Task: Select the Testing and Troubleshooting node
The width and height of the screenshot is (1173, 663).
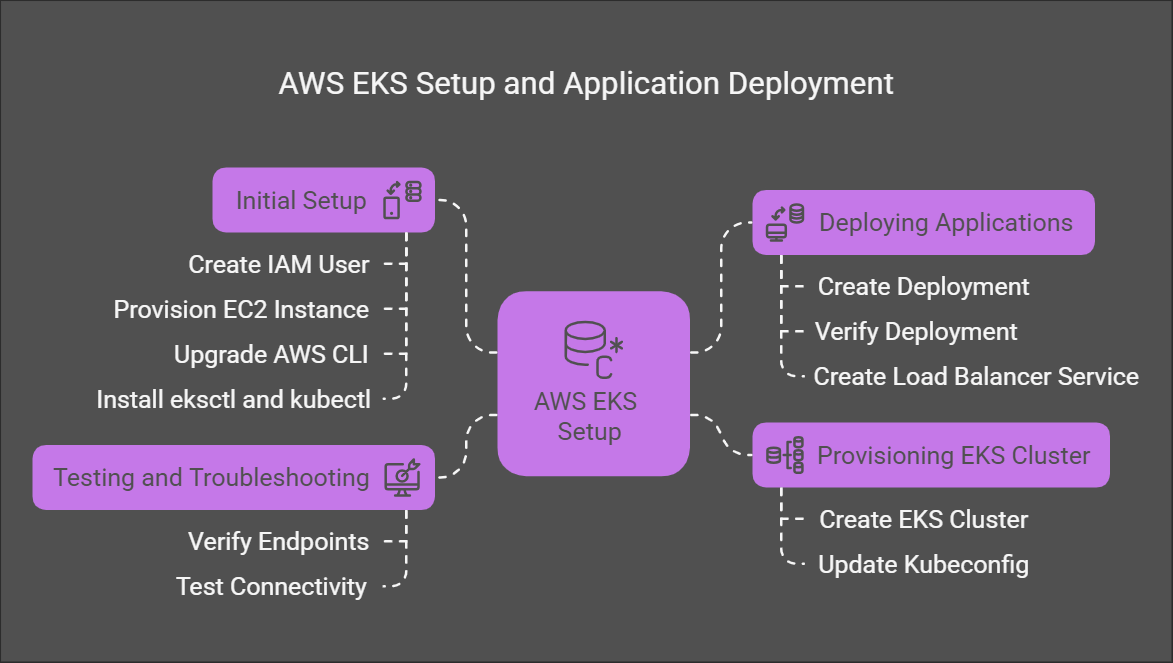Action: pyautogui.click(x=233, y=477)
